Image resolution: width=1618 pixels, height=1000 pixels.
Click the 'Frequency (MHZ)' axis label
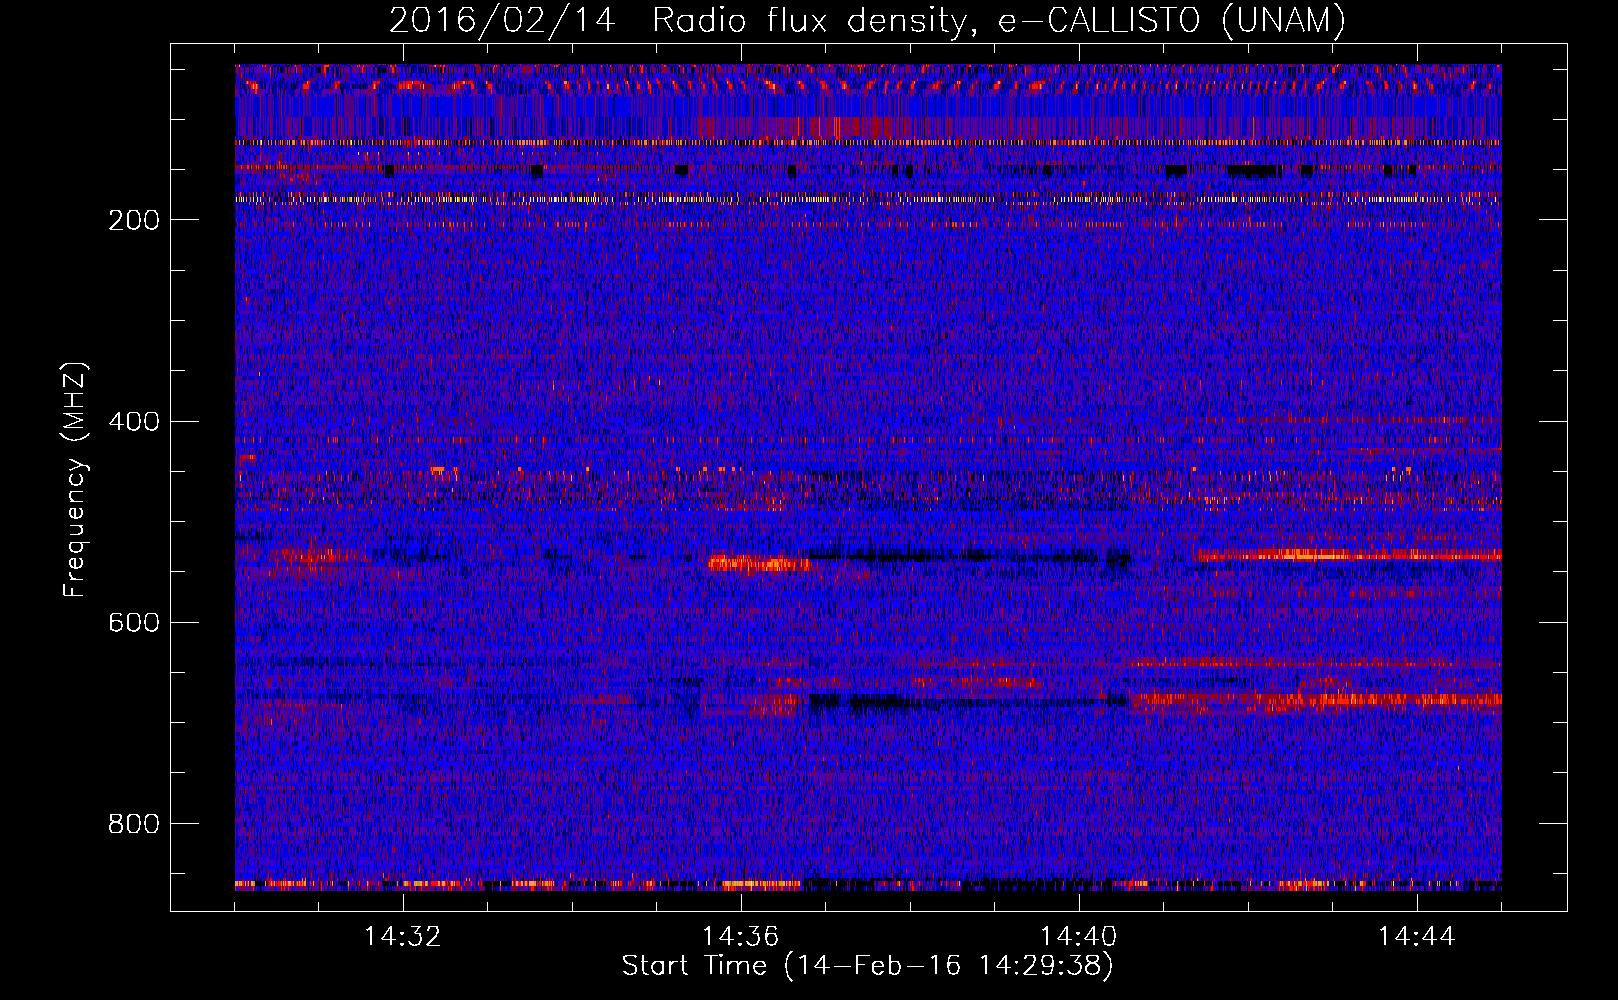(x=75, y=480)
